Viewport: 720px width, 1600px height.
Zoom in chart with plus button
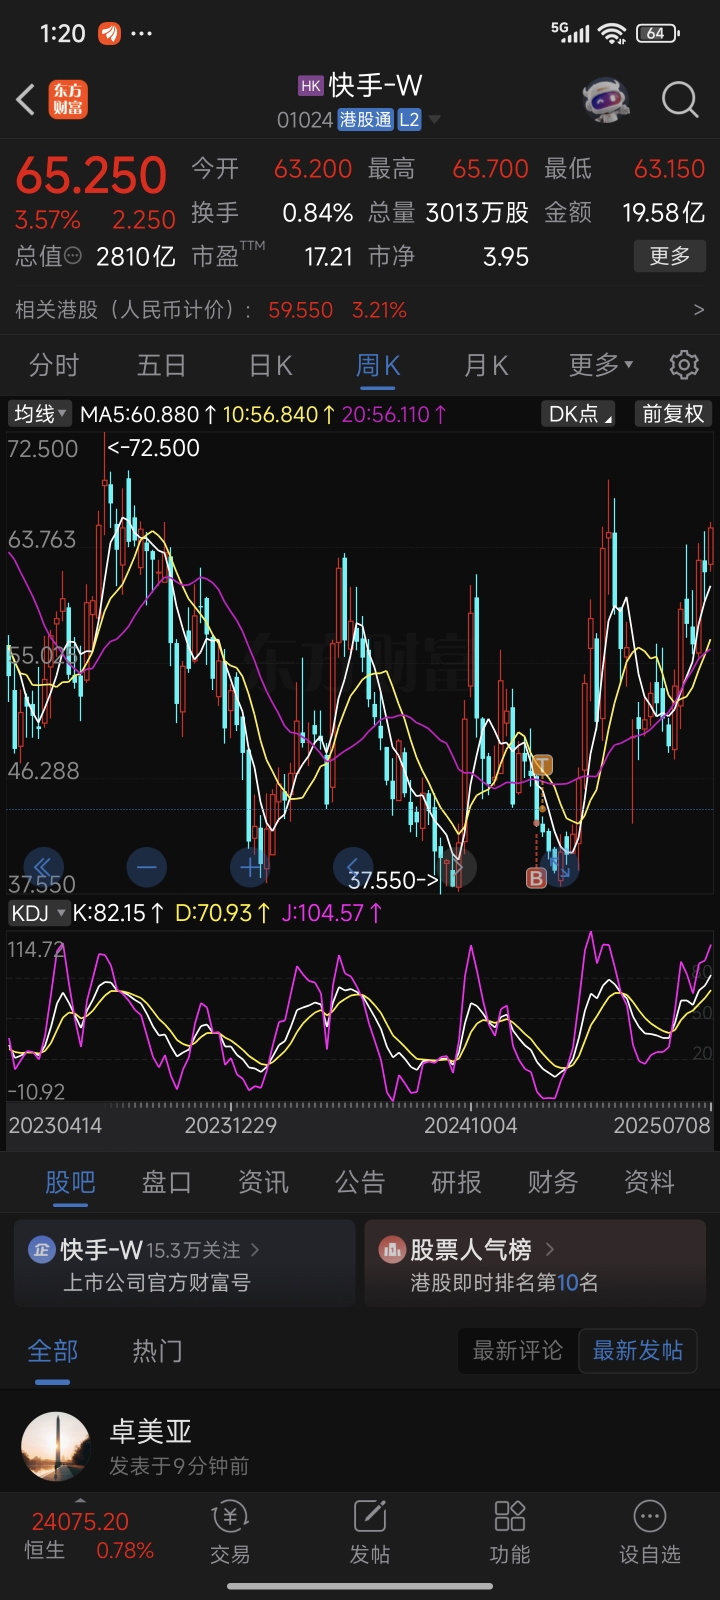(x=249, y=866)
